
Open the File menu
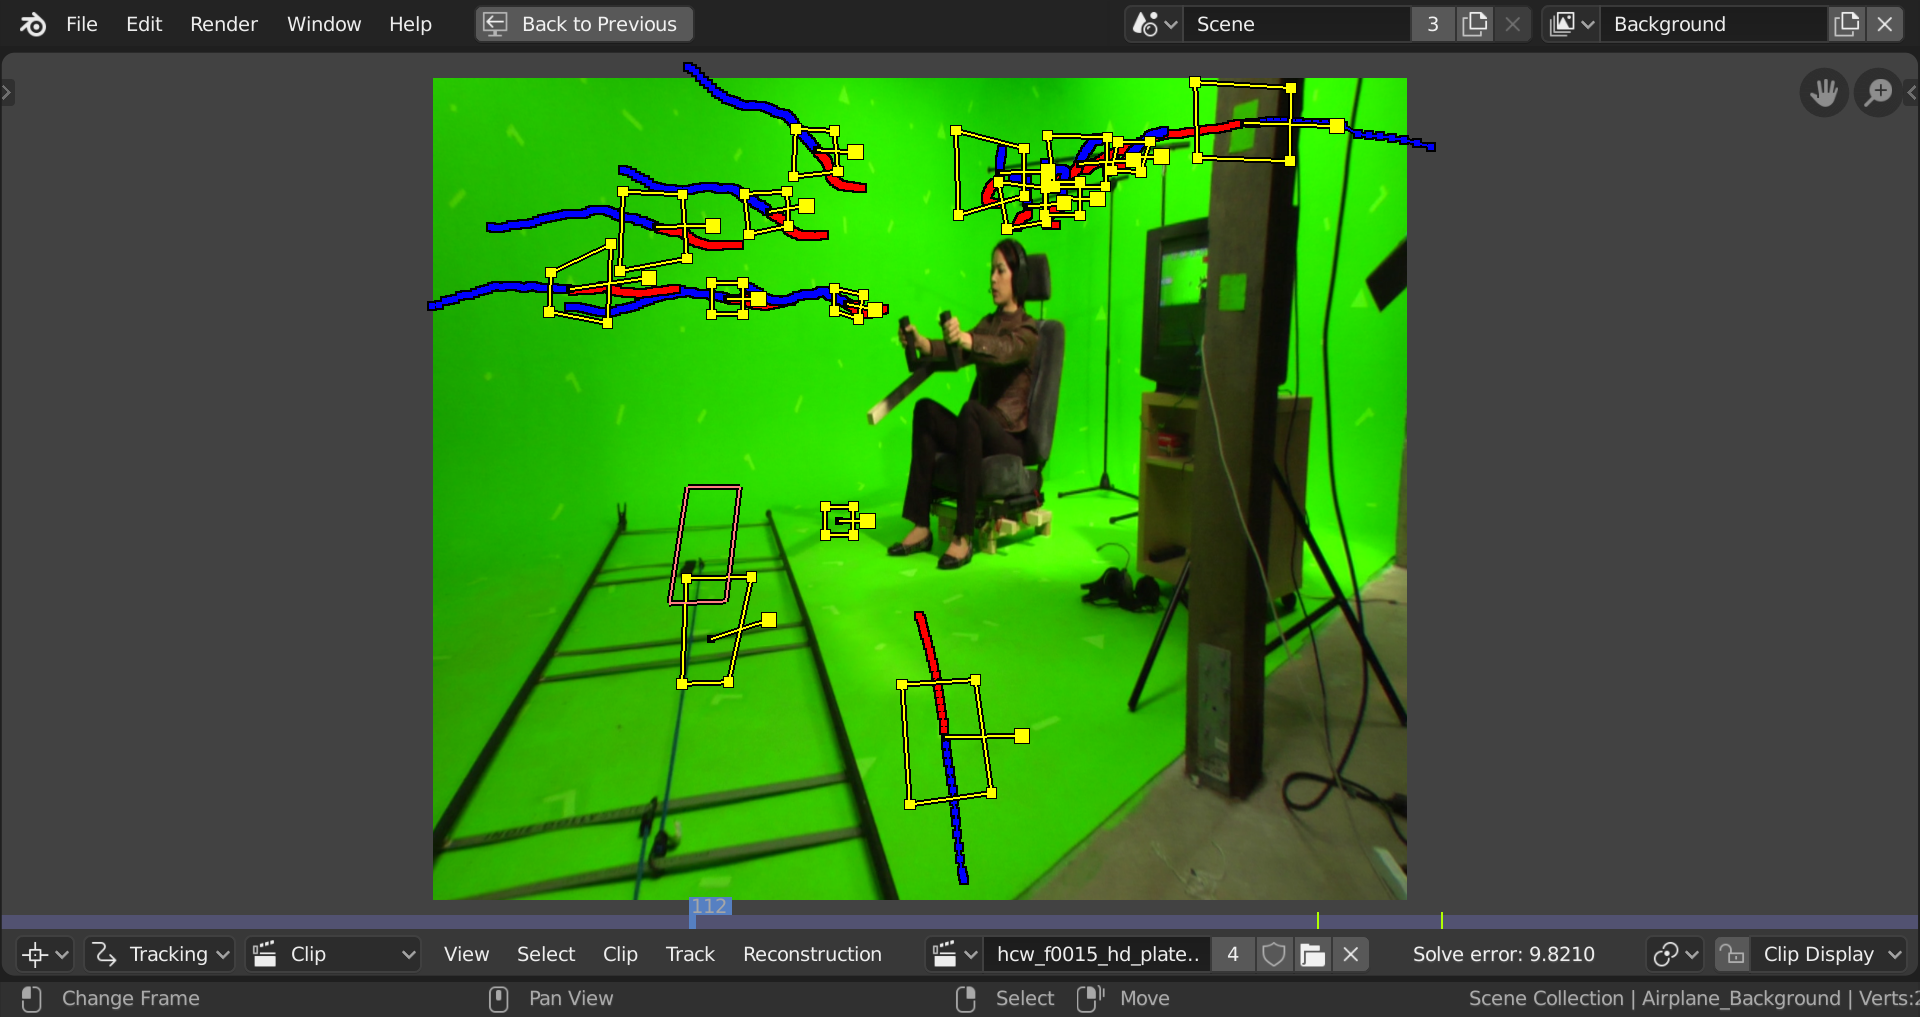click(x=81, y=23)
